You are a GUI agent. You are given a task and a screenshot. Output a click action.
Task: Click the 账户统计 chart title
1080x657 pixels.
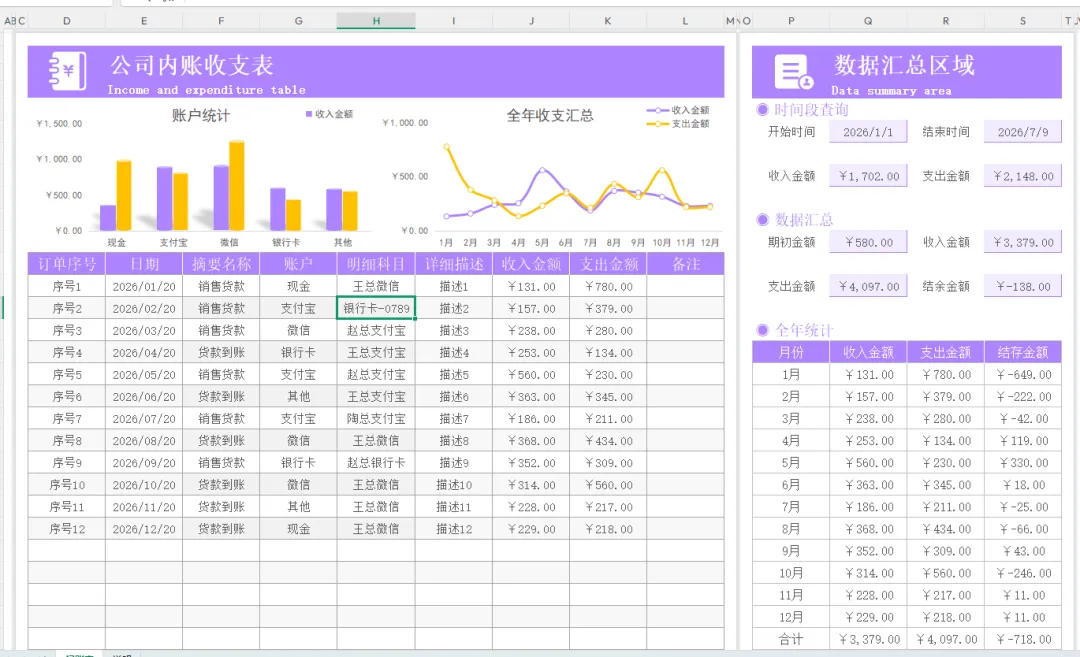click(200, 116)
